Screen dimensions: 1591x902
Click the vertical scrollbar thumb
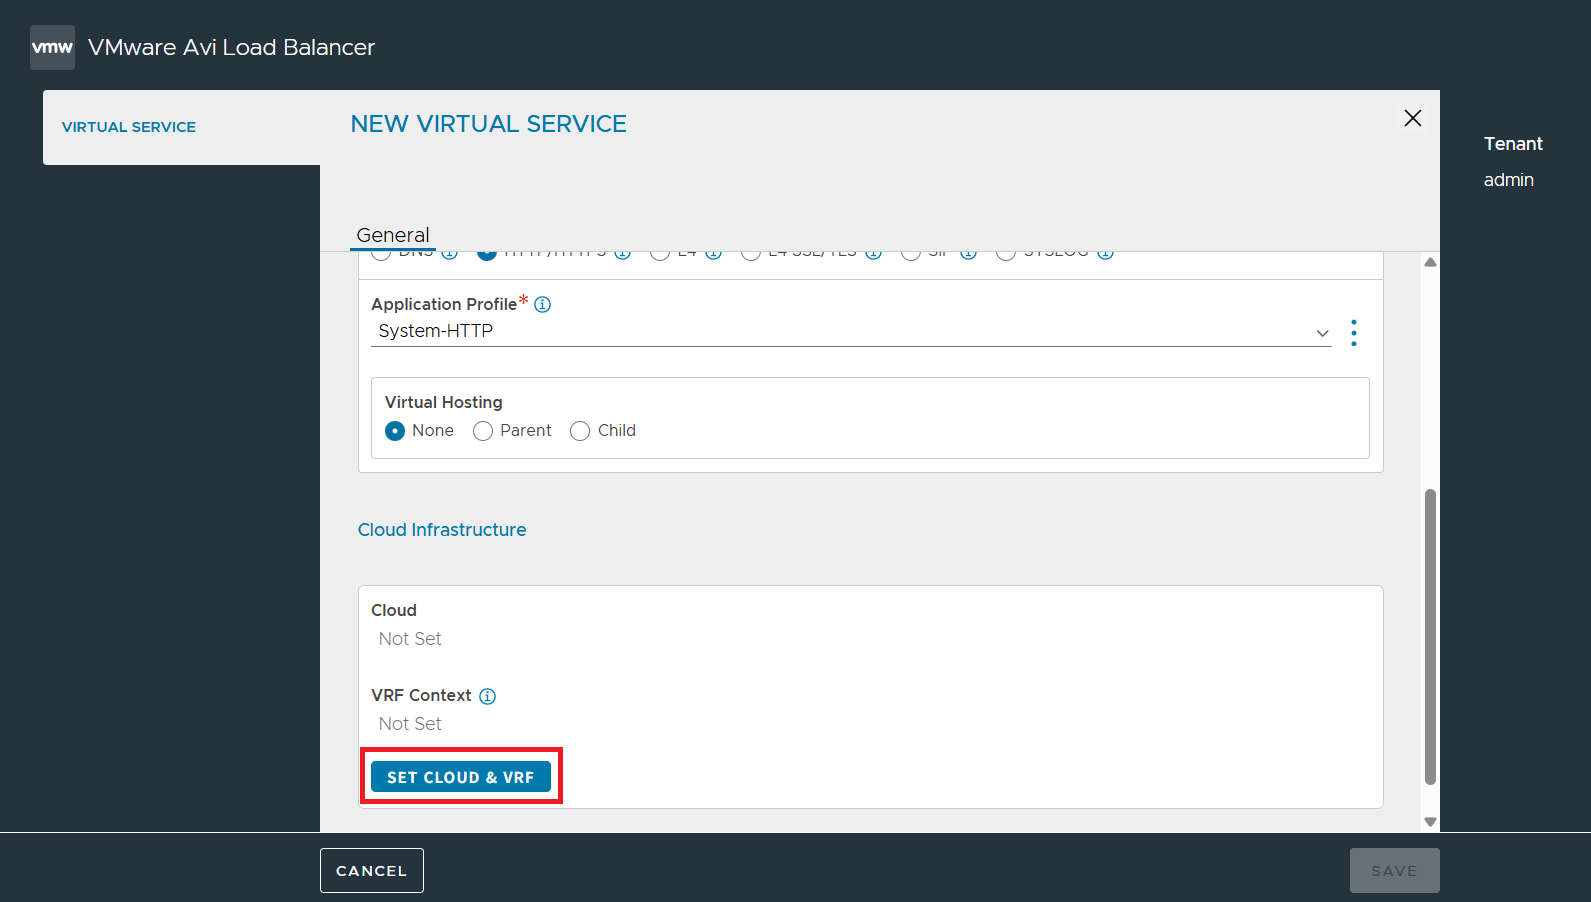1430,637
